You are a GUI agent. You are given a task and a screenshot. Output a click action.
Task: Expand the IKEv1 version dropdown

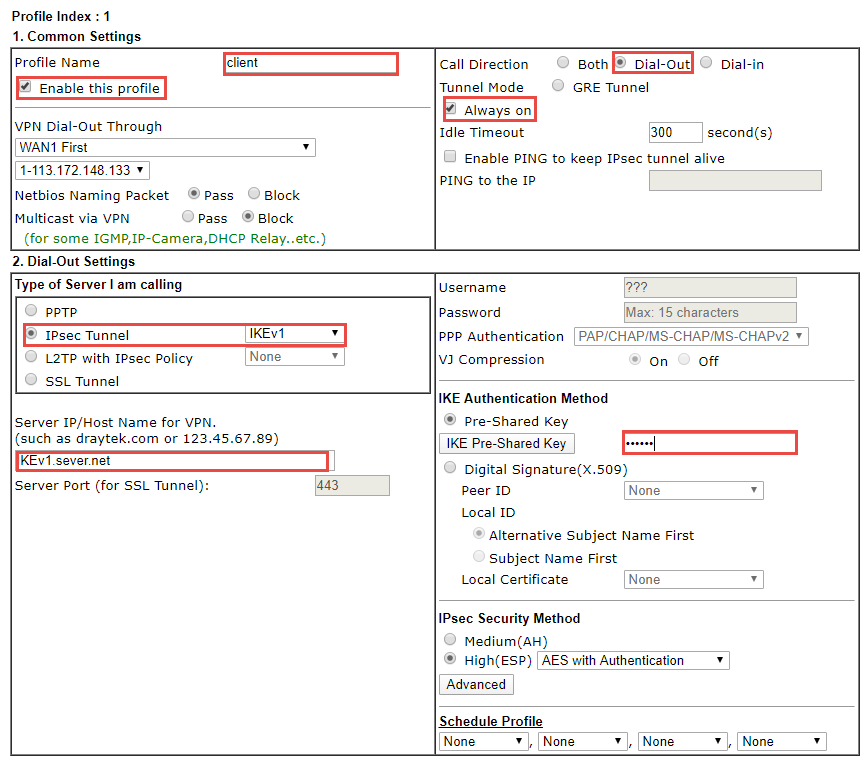click(x=294, y=333)
